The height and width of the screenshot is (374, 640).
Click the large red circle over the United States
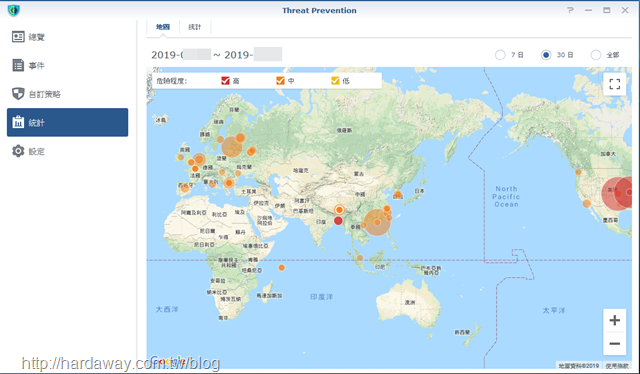[x=617, y=194]
